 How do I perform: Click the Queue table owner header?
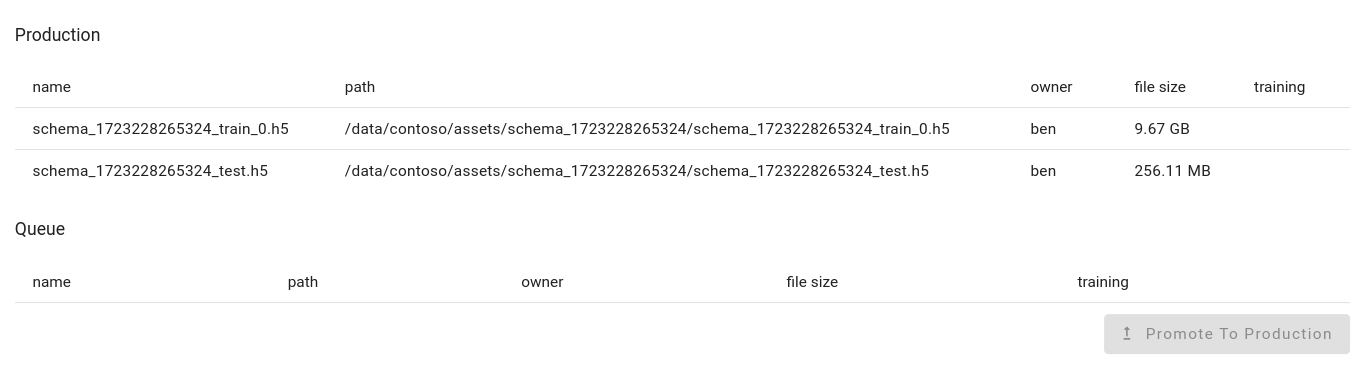click(542, 282)
